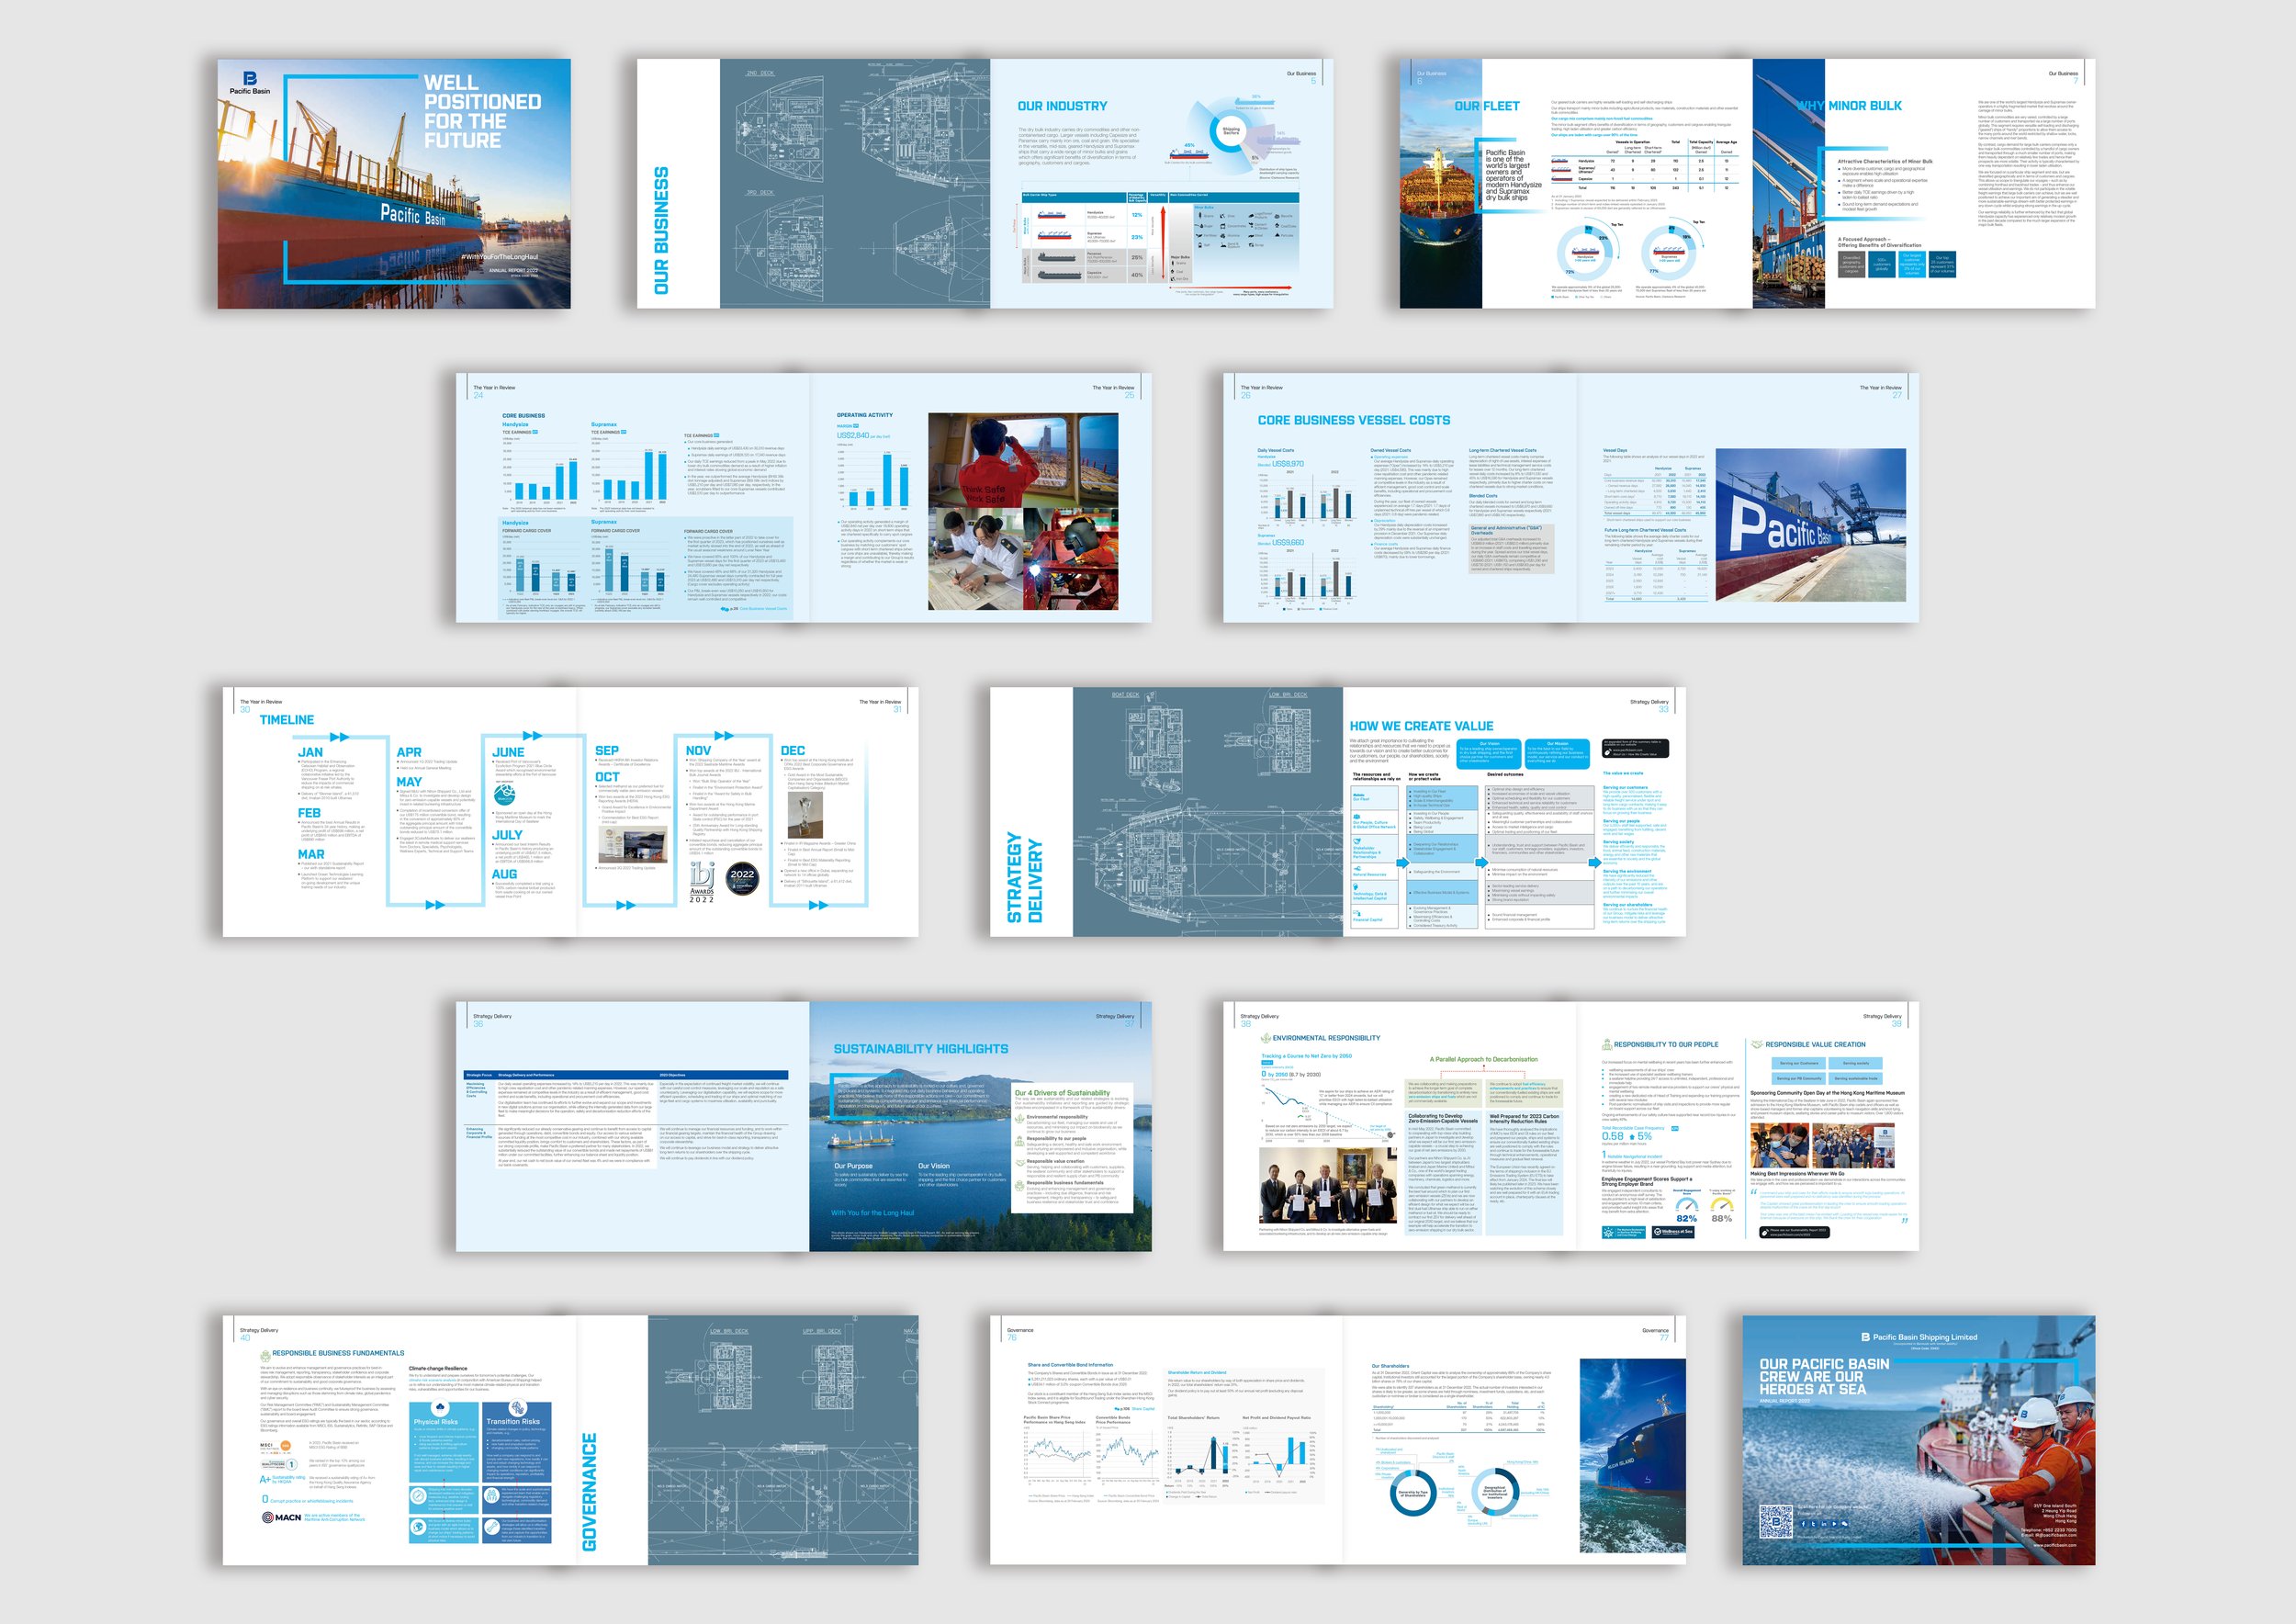This screenshot has width=2296, height=1624.
Task: Select the 'SUSTAINABILITY HIGHLIGHTS' heading
Action: click(x=921, y=1049)
